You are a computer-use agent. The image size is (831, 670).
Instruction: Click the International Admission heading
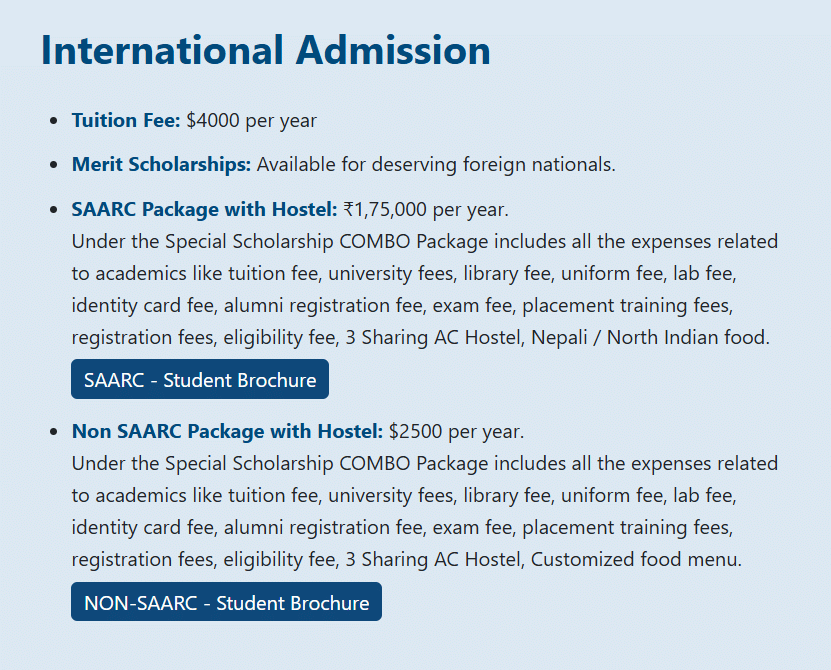tap(265, 51)
